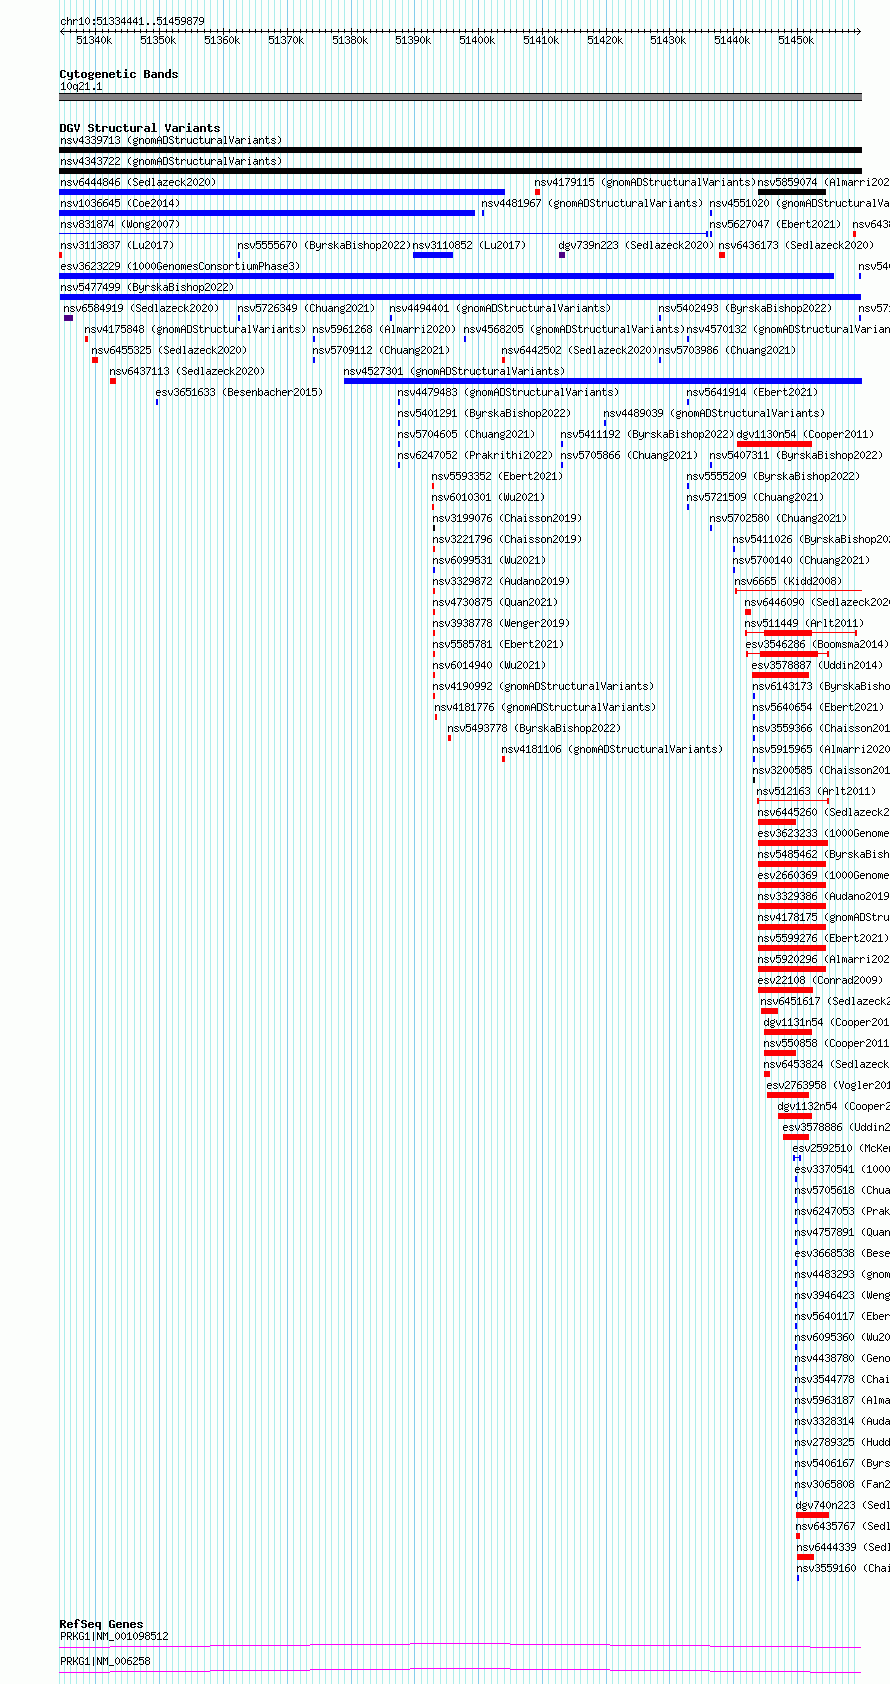Click the nsv4527301 gnomAD variant label
Screen dimensions: 890x1684
(x=455, y=371)
